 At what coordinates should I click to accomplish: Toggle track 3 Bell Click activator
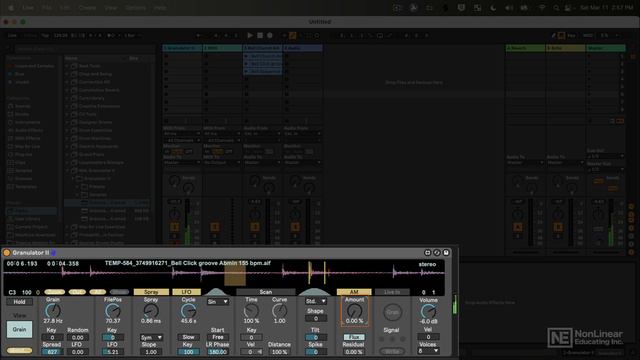pos(255,227)
